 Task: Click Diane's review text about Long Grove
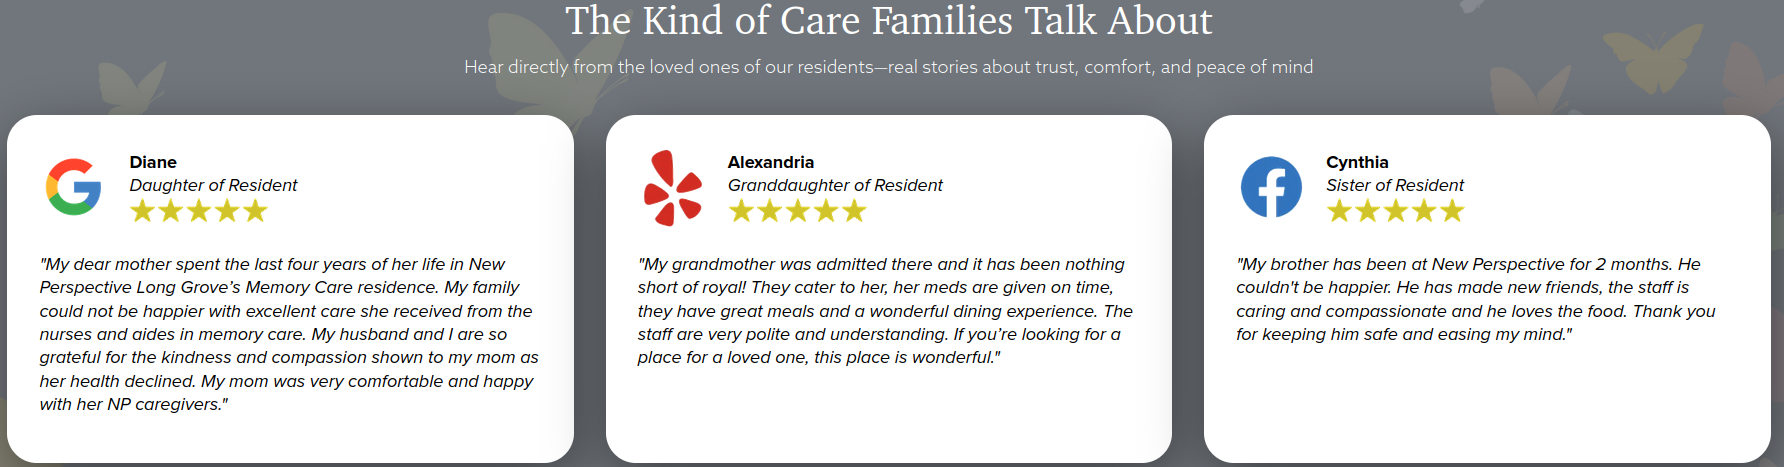click(289, 334)
